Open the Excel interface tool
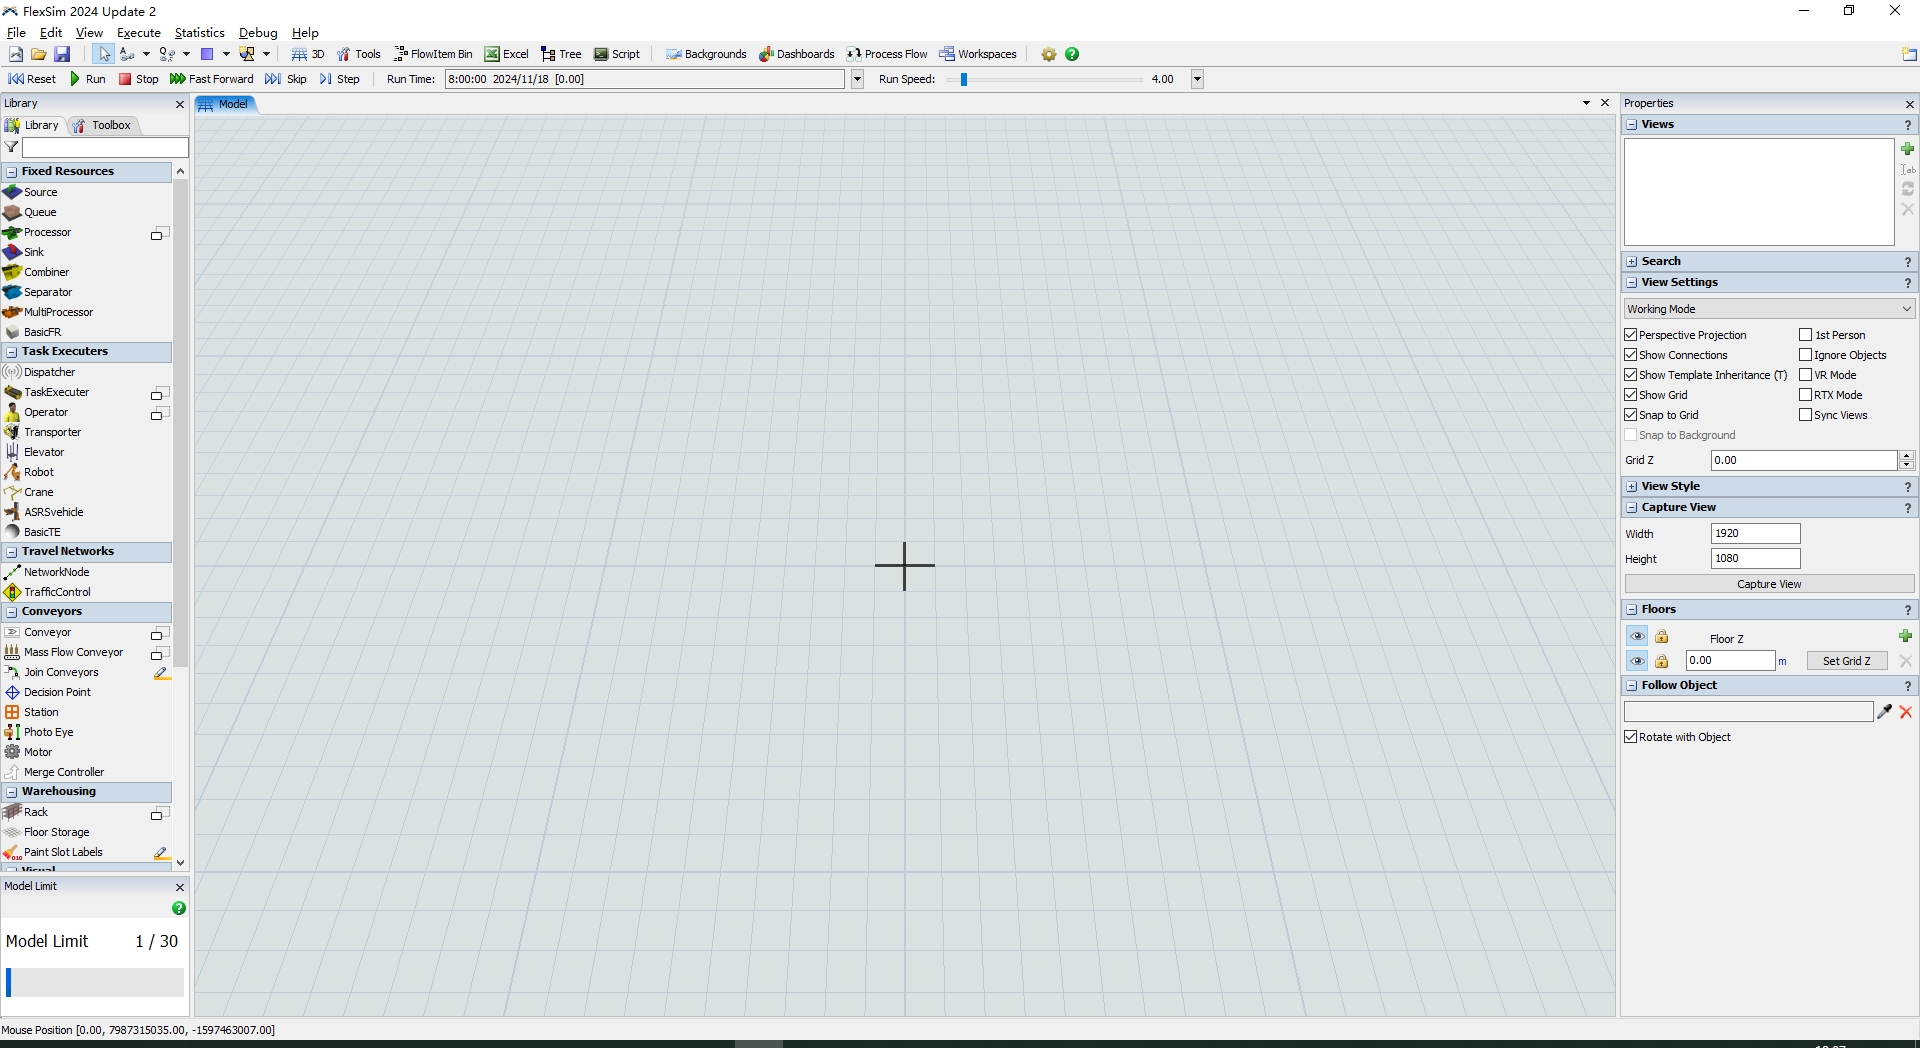 click(507, 54)
